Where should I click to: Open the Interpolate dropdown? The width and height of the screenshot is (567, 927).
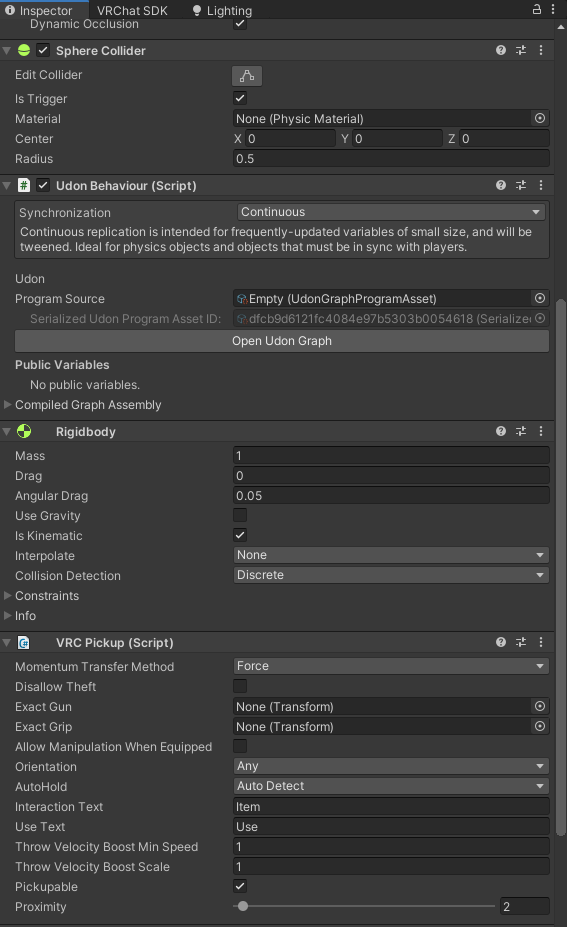[x=391, y=555]
